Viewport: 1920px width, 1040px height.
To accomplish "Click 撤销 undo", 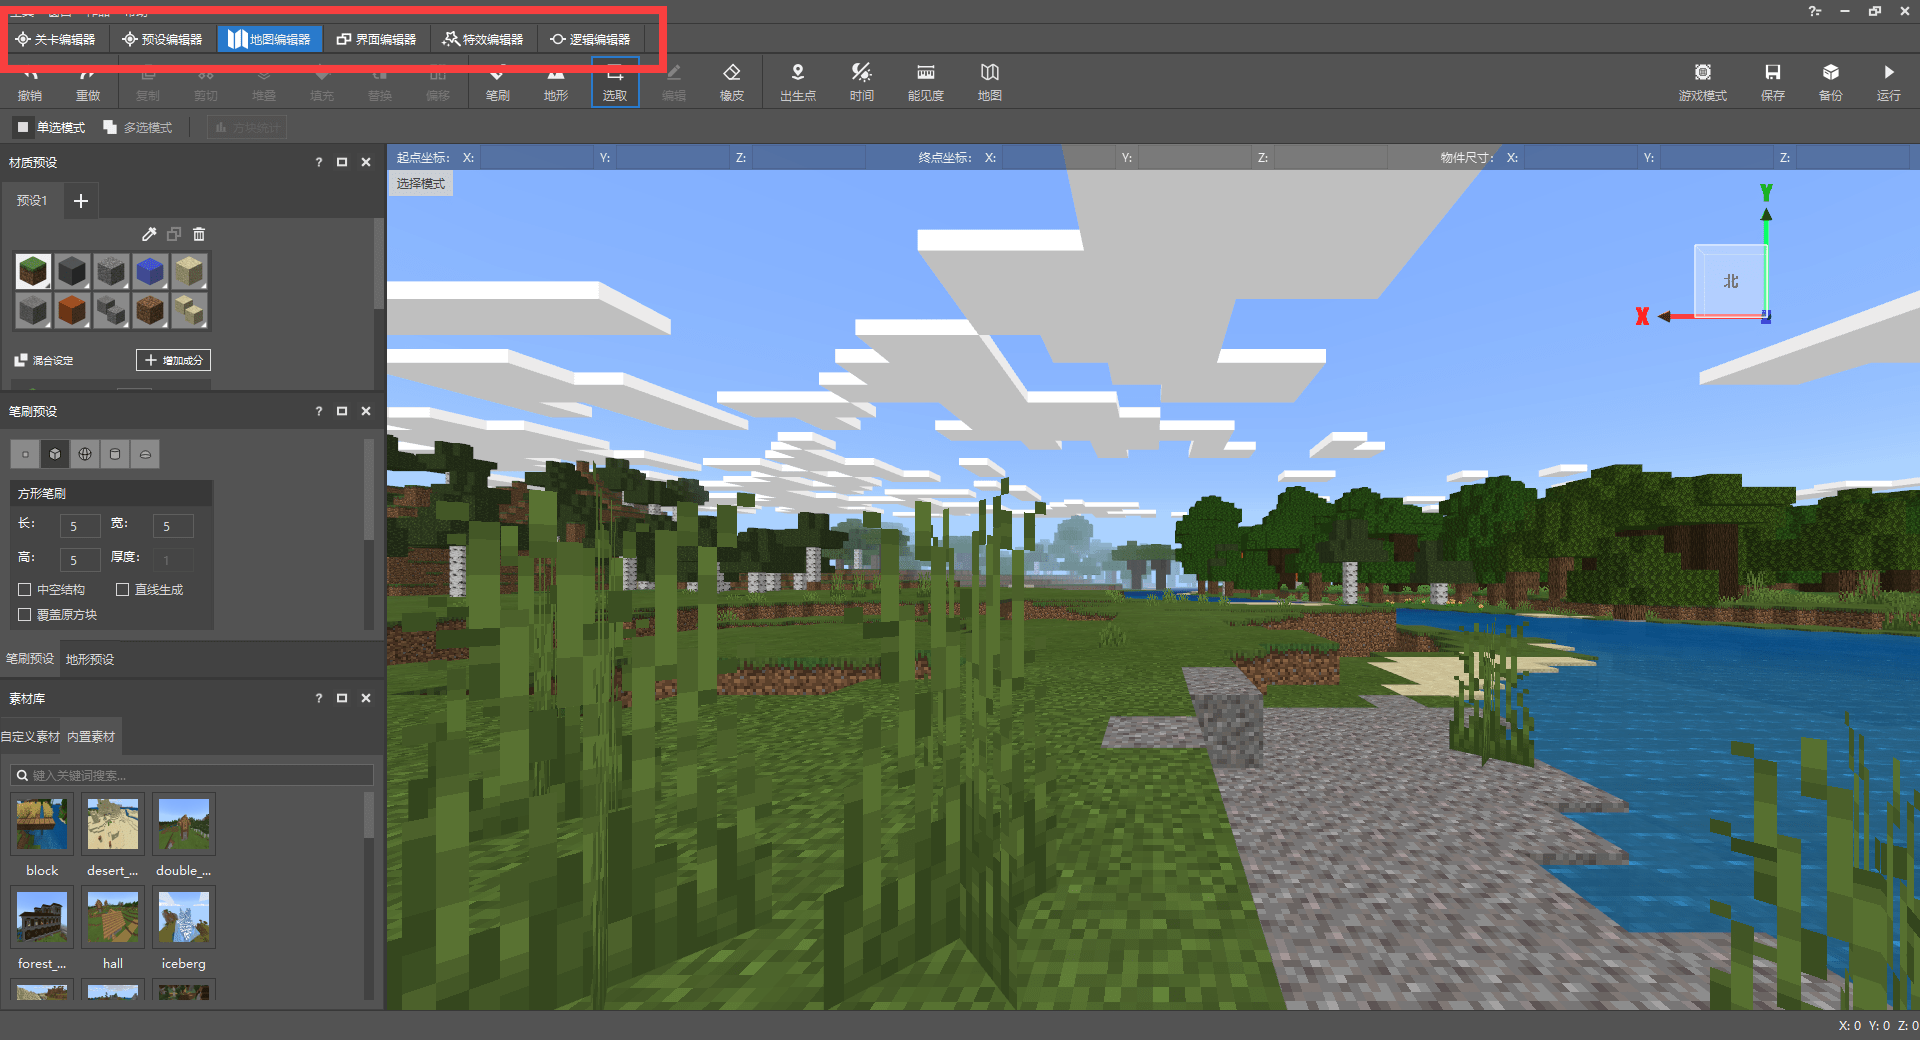I will pos(30,84).
